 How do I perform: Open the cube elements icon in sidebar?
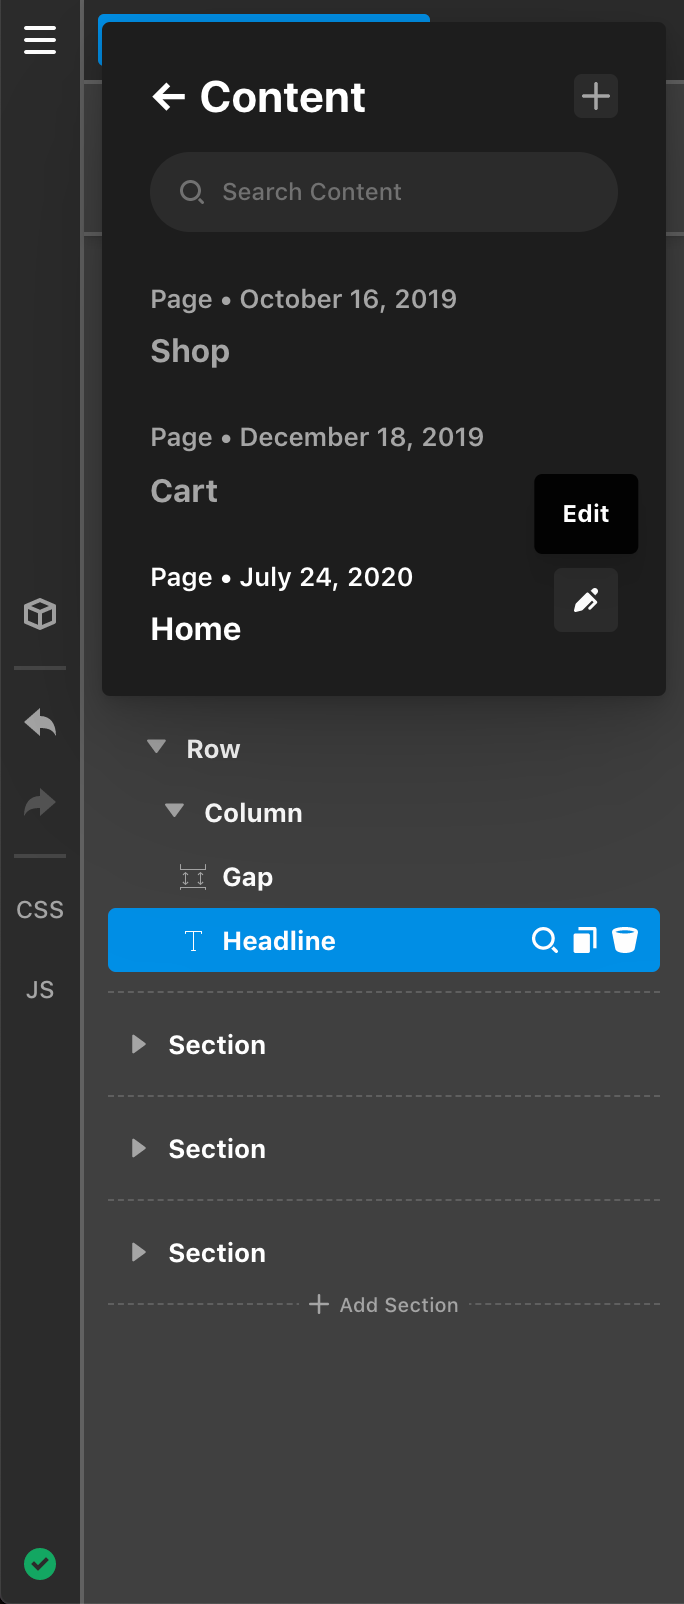(40, 614)
